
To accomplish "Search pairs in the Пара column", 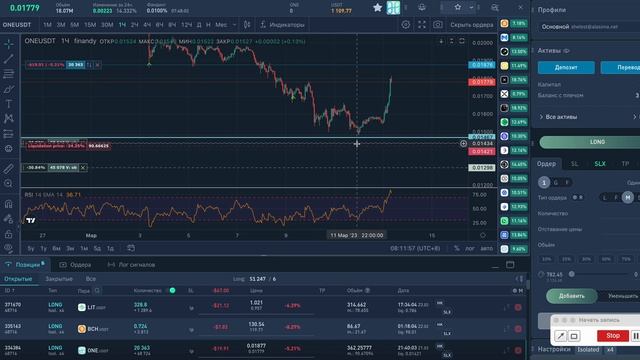I will click(97, 291).
